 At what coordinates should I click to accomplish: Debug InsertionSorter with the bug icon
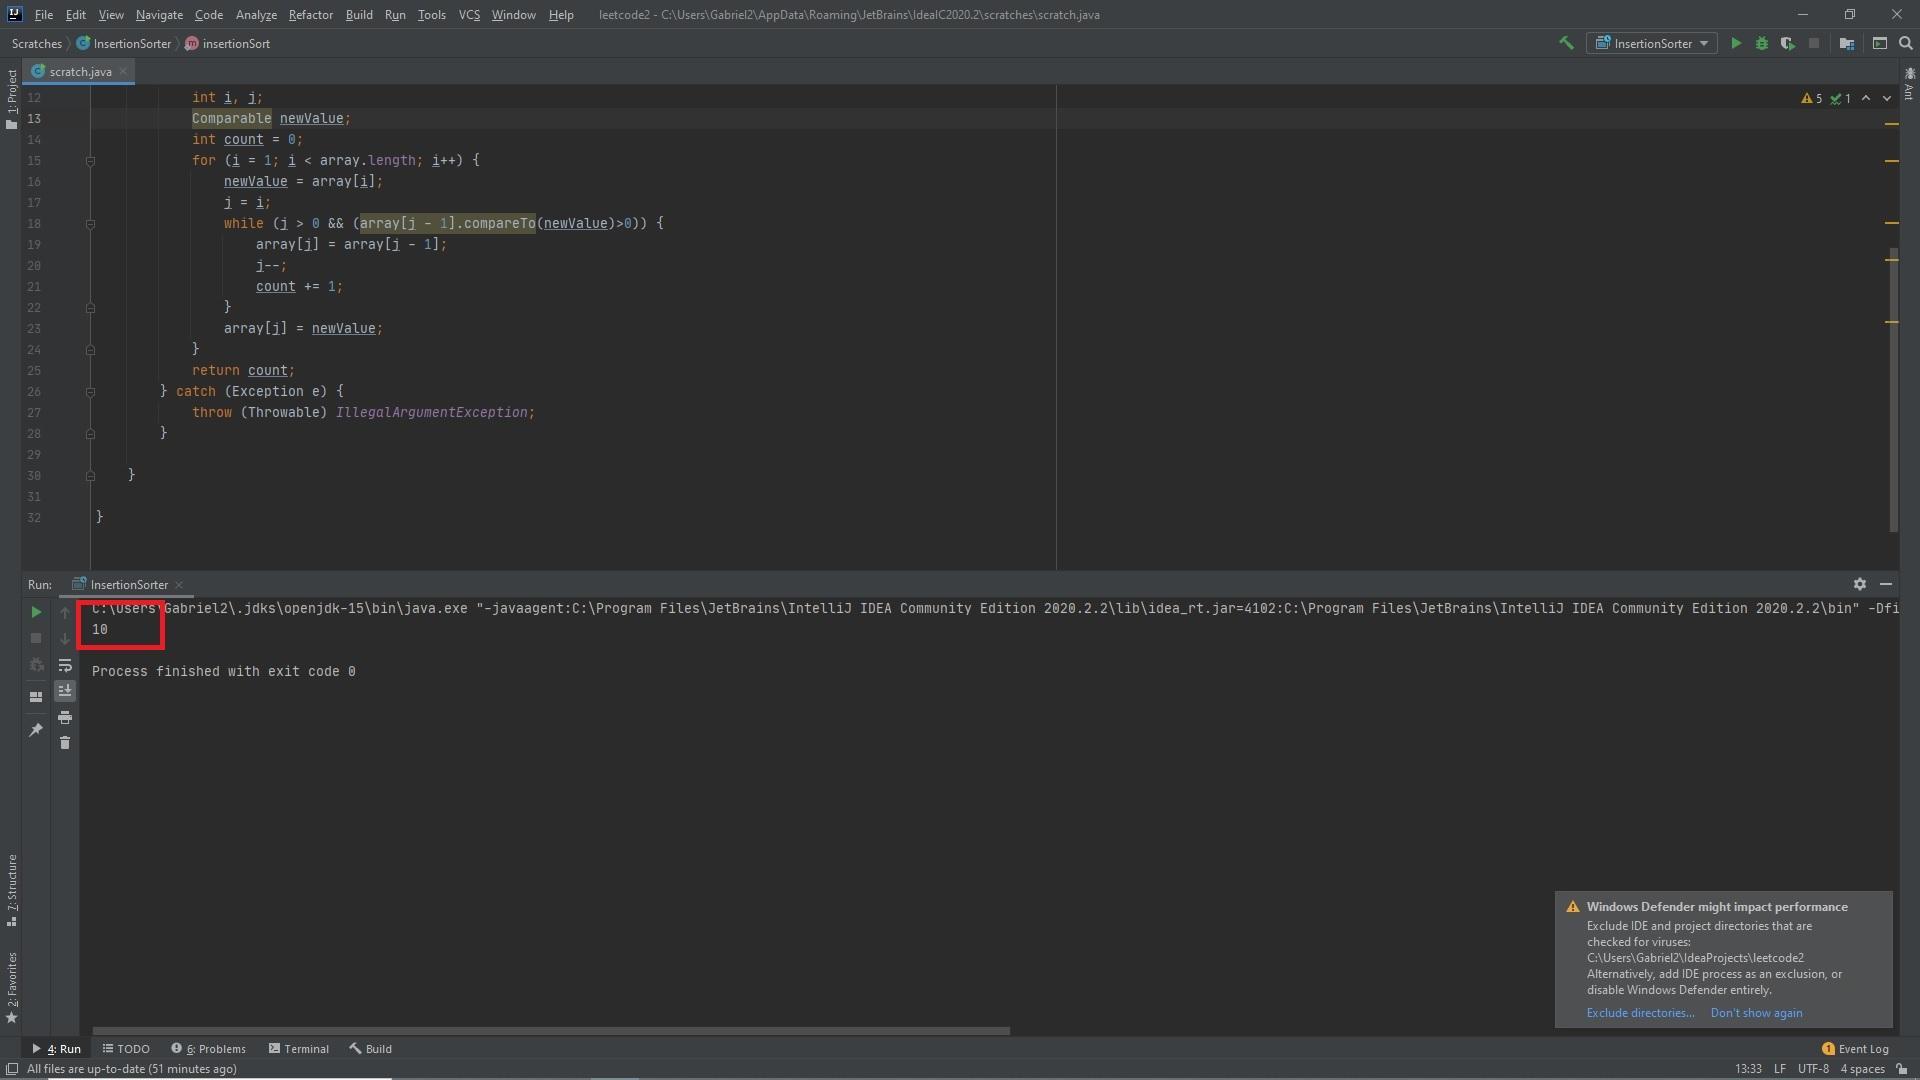click(1761, 43)
